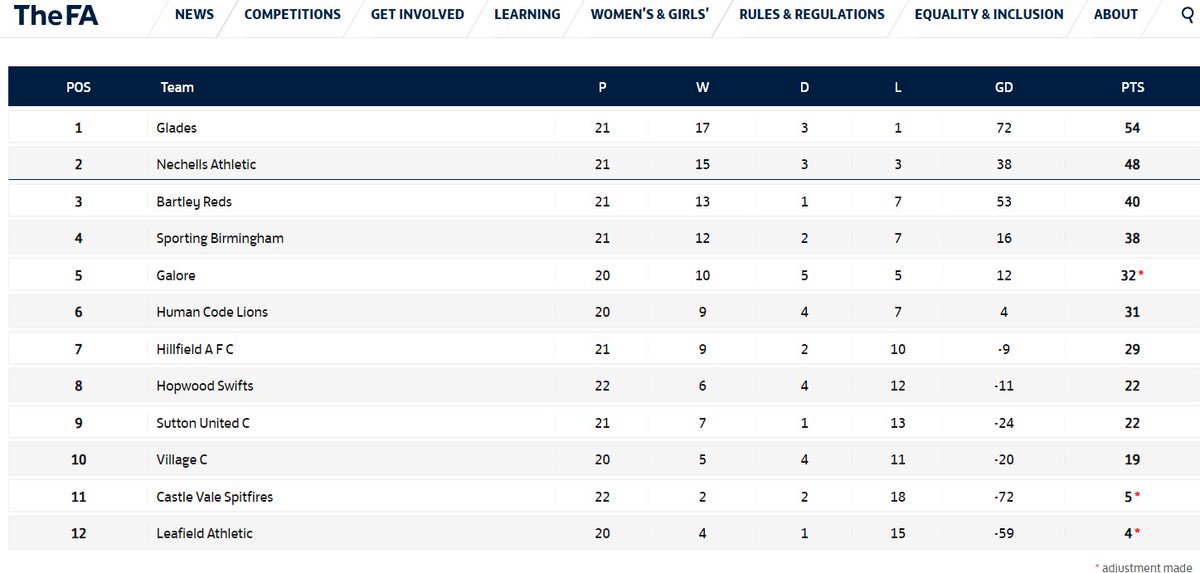Image resolution: width=1200 pixels, height=573 pixels.
Task: Click the GD column header
Action: click(x=1004, y=87)
